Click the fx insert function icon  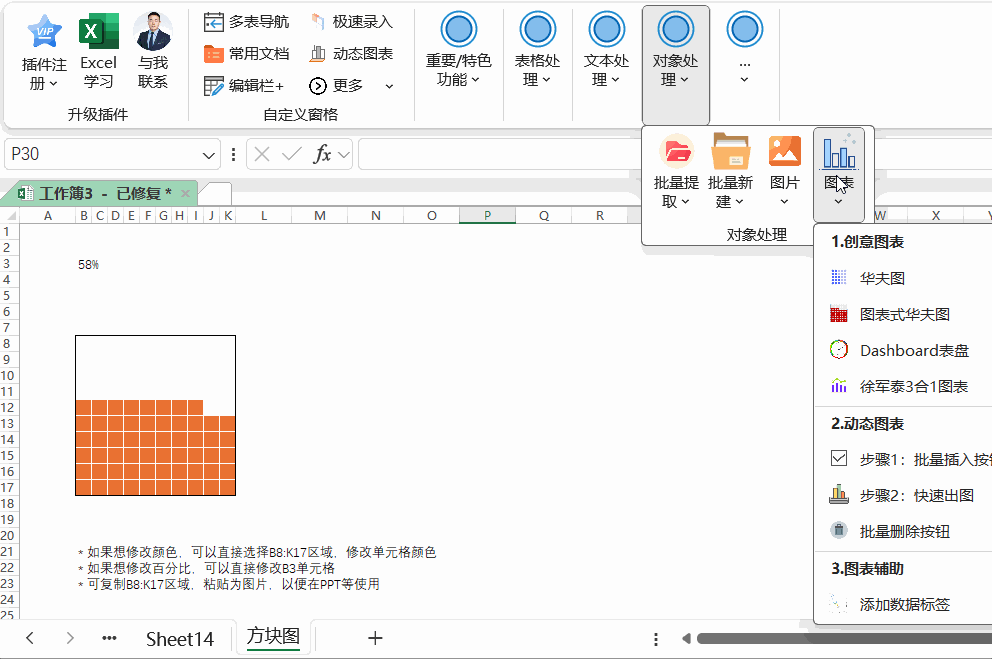tap(322, 154)
